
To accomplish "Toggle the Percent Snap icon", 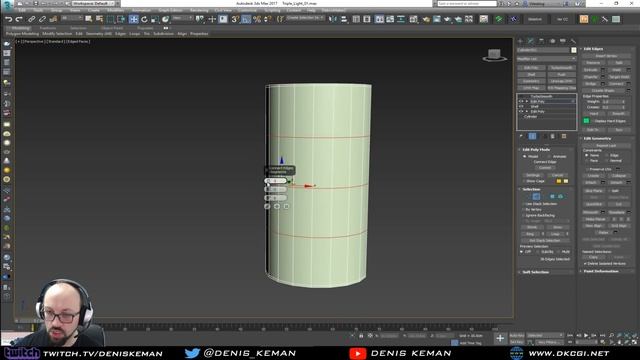I will point(257,19).
